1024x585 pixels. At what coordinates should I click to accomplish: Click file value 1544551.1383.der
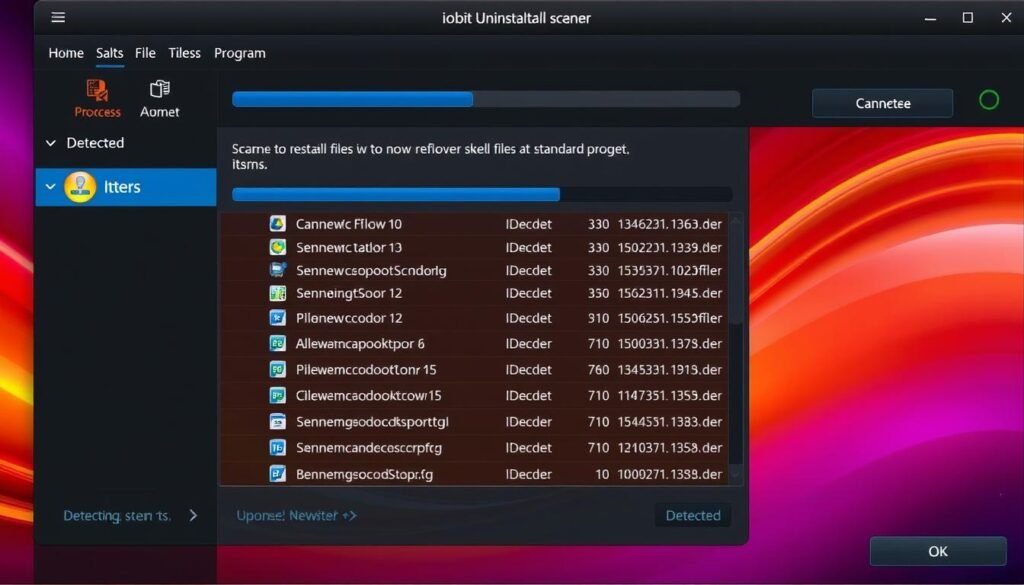[x=669, y=422]
